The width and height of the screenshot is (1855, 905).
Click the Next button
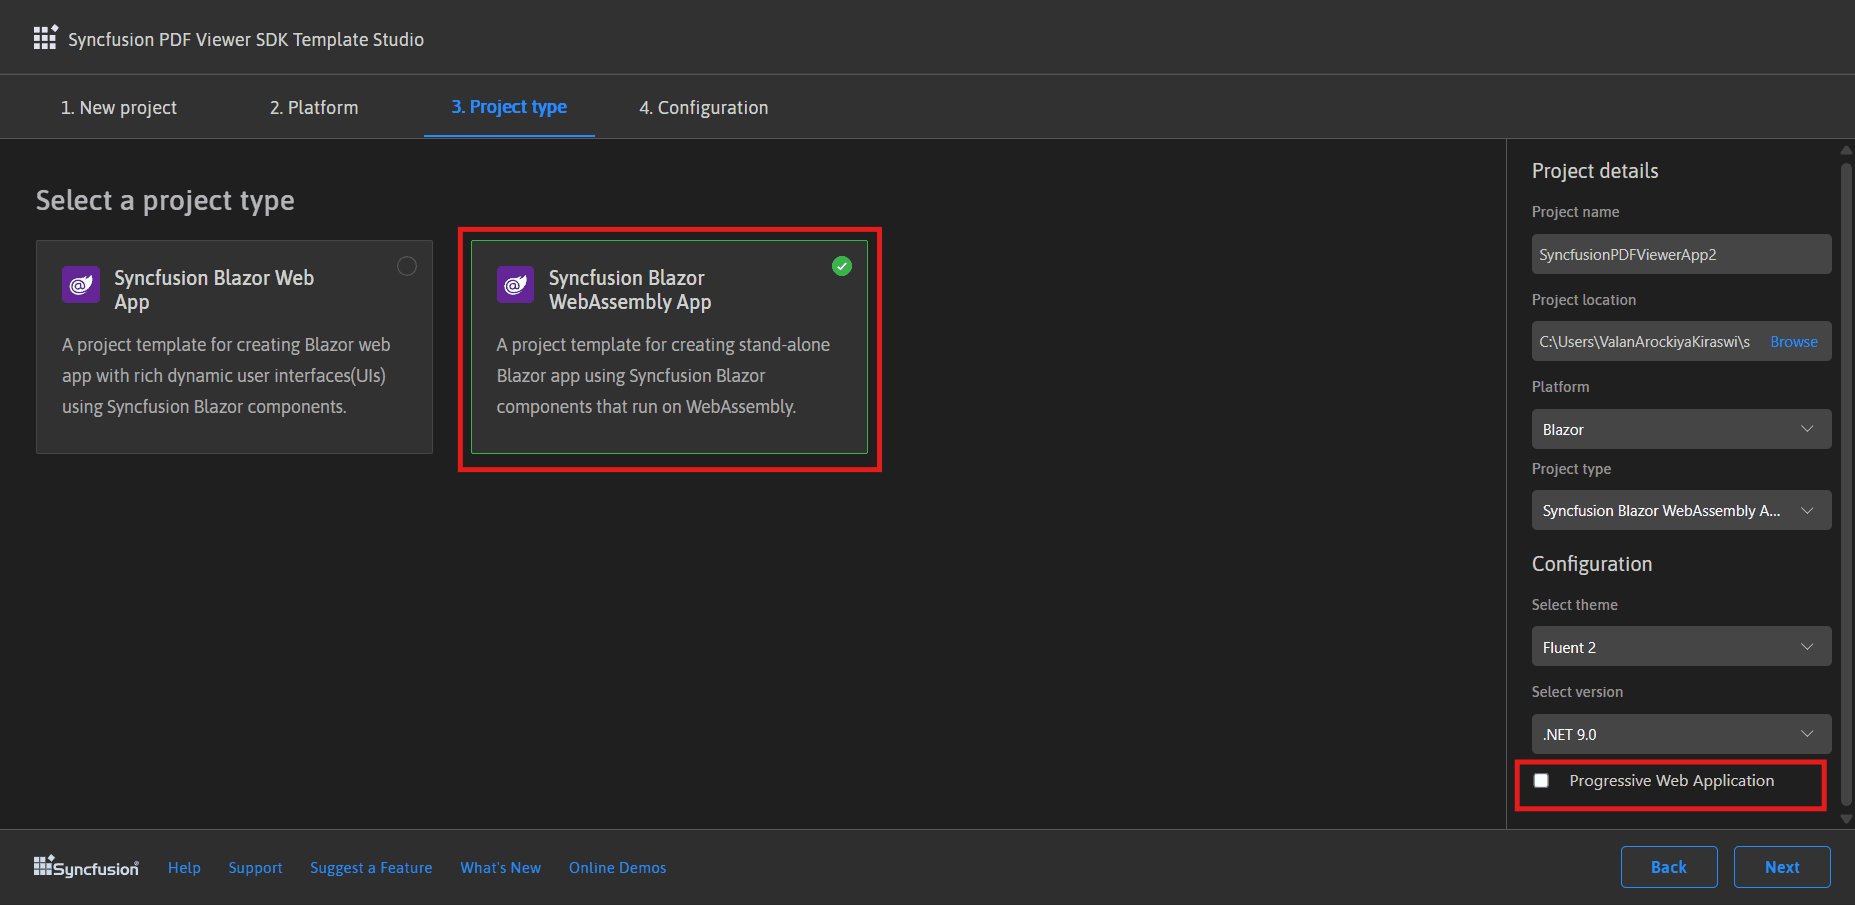pyautogui.click(x=1782, y=867)
